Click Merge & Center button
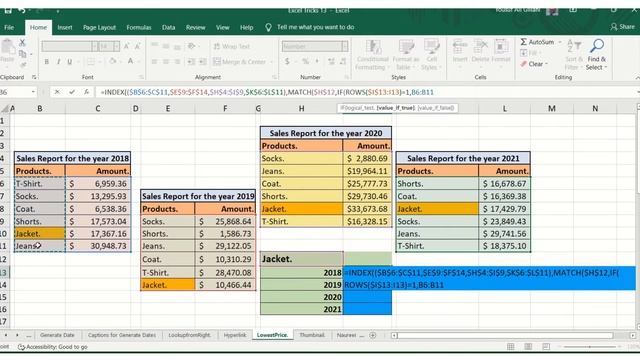Viewport: 640px width, 360px height. click(240, 62)
